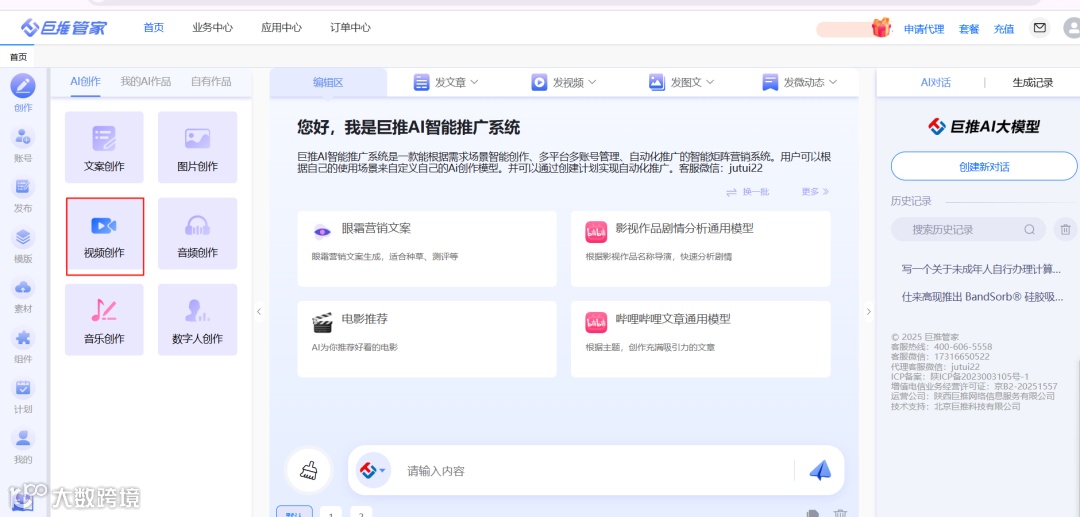The width and height of the screenshot is (1080, 517).
Task: Open the 发微动态 dropdown
Action: pos(800,83)
